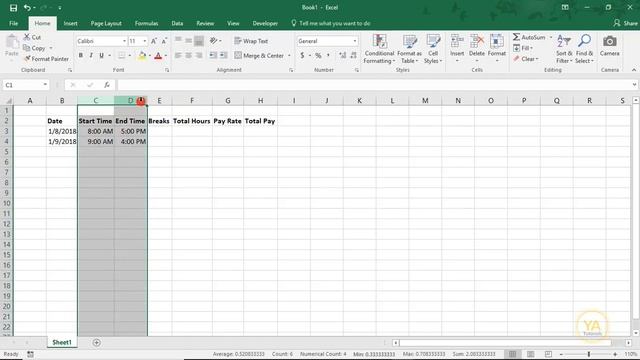Viewport: 640px width, 360px height.
Task: Switch to Normal view in status bar
Action: [x=512, y=354]
